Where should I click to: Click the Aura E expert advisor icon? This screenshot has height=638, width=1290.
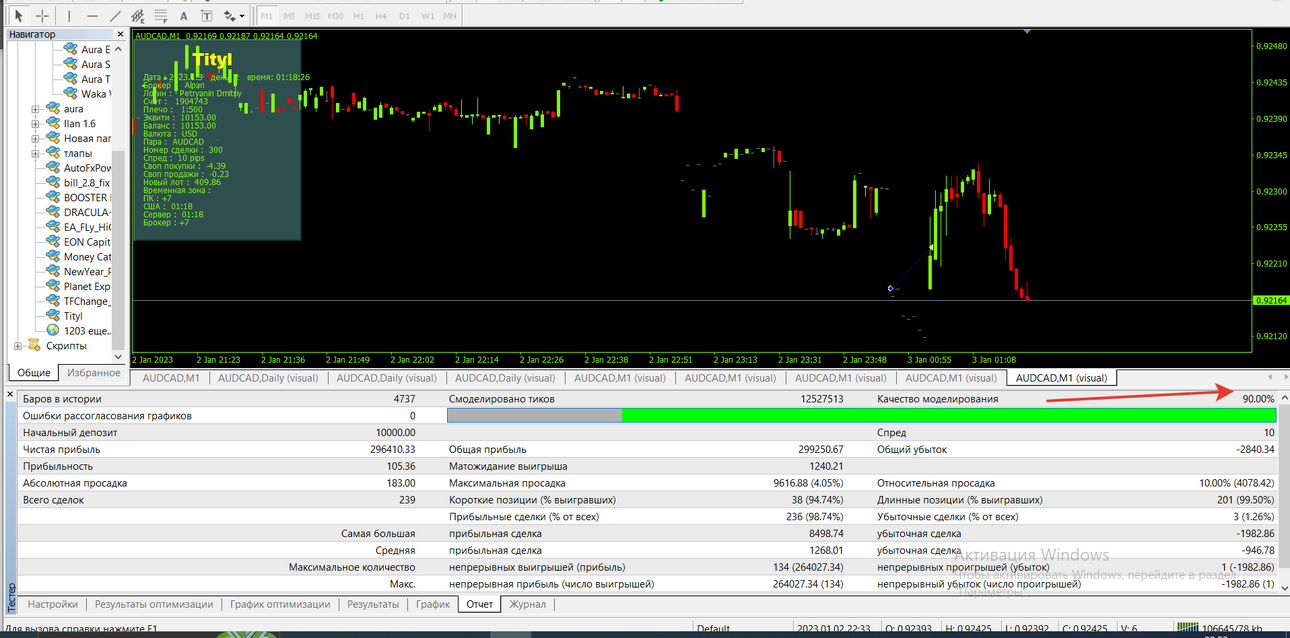69,49
